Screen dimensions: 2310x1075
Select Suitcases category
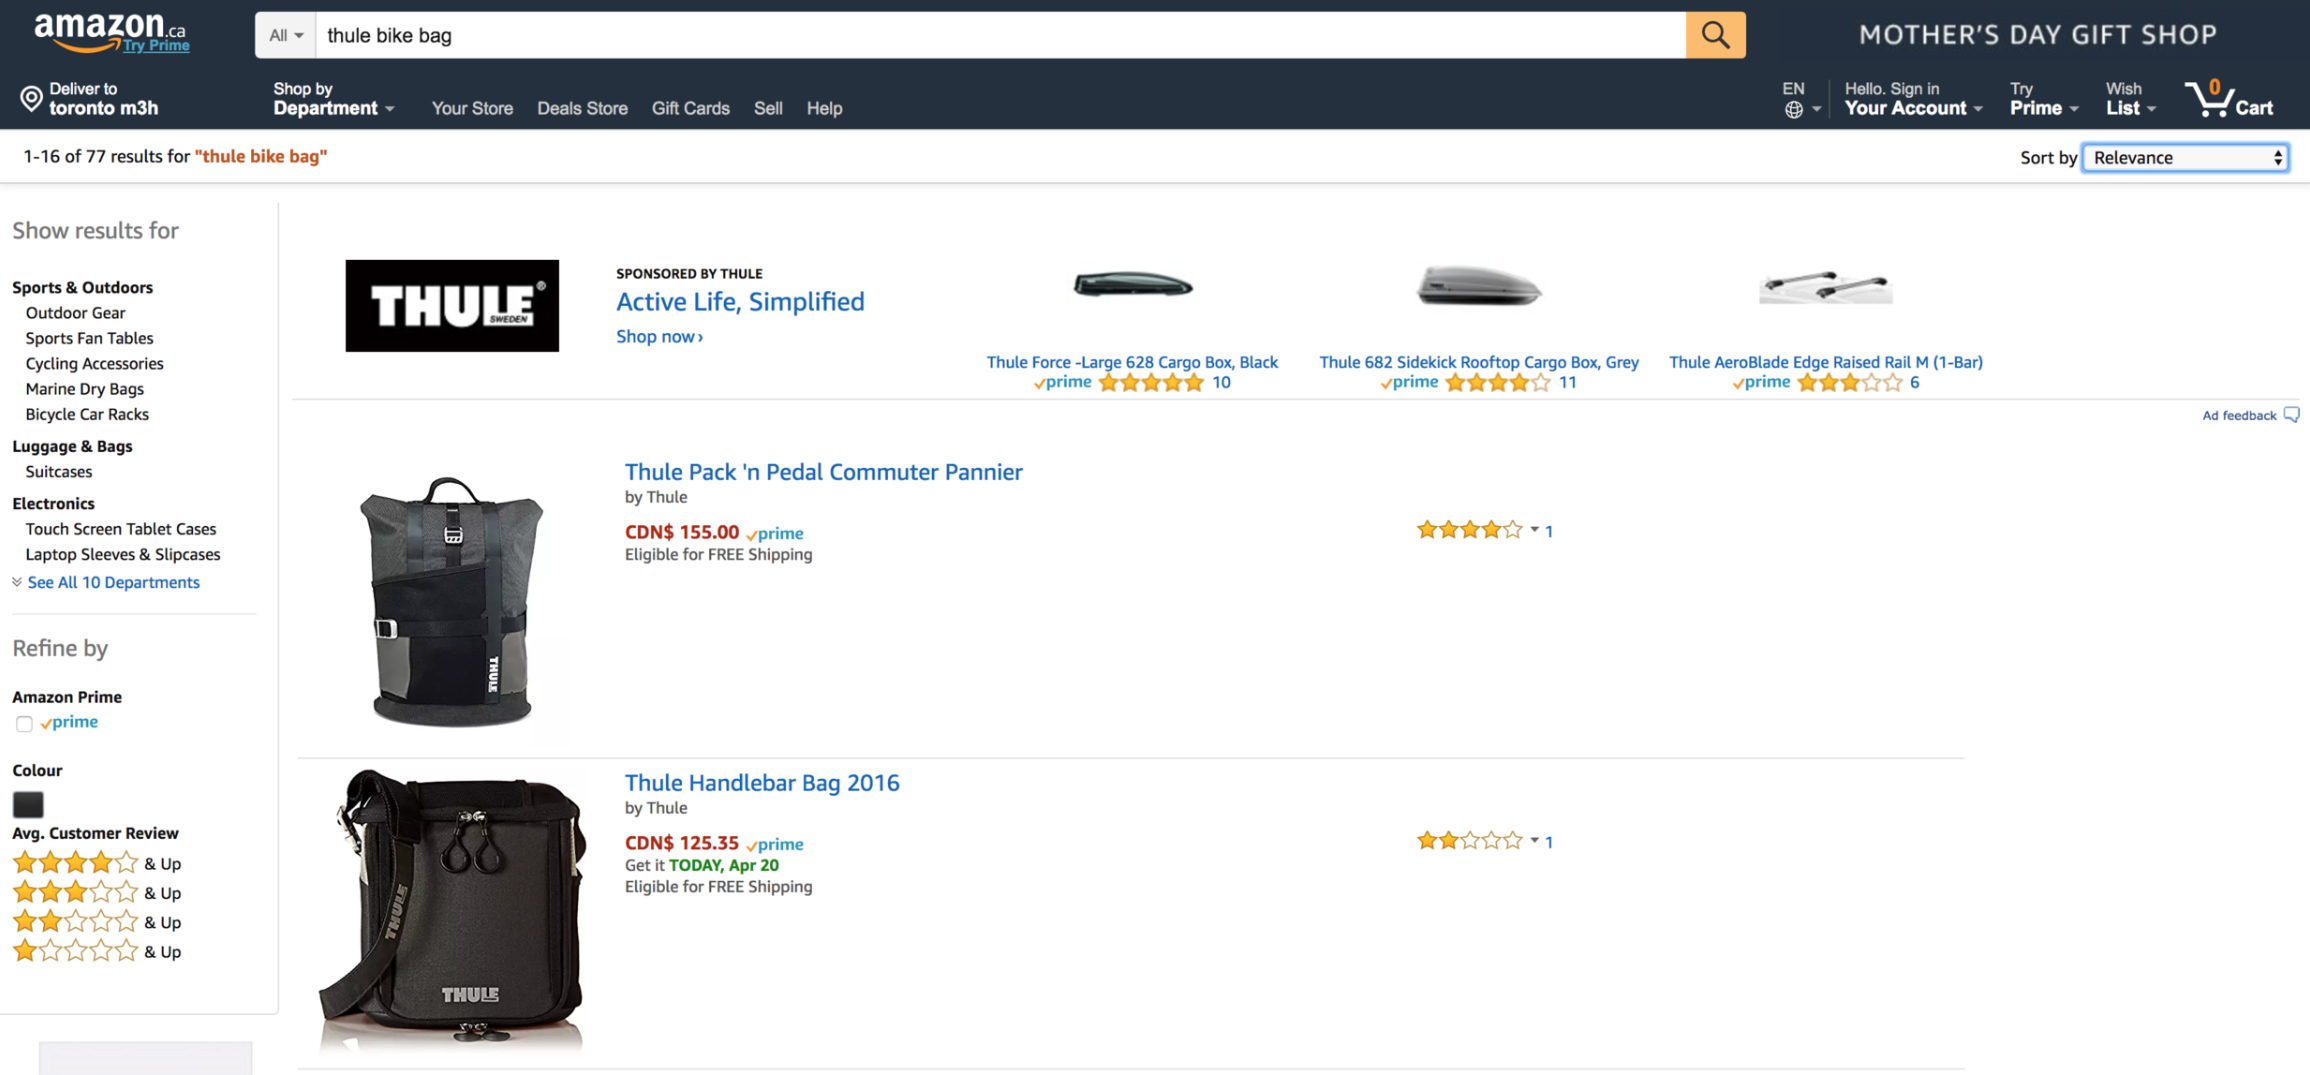58,472
